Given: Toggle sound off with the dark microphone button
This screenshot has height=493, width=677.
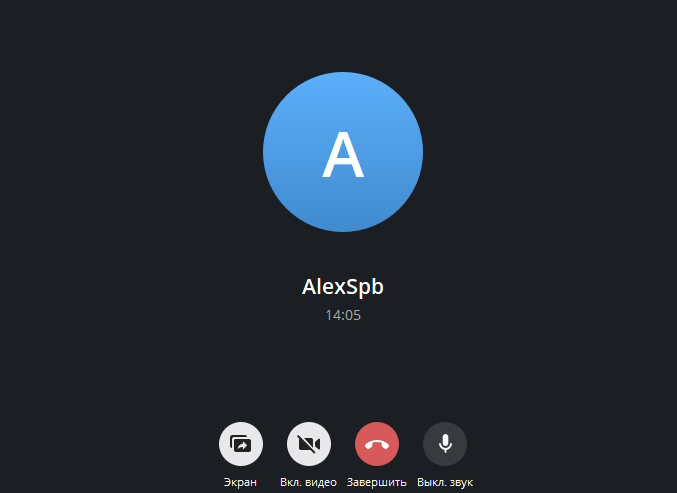Looking at the screenshot, I should (x=445, y=444).
